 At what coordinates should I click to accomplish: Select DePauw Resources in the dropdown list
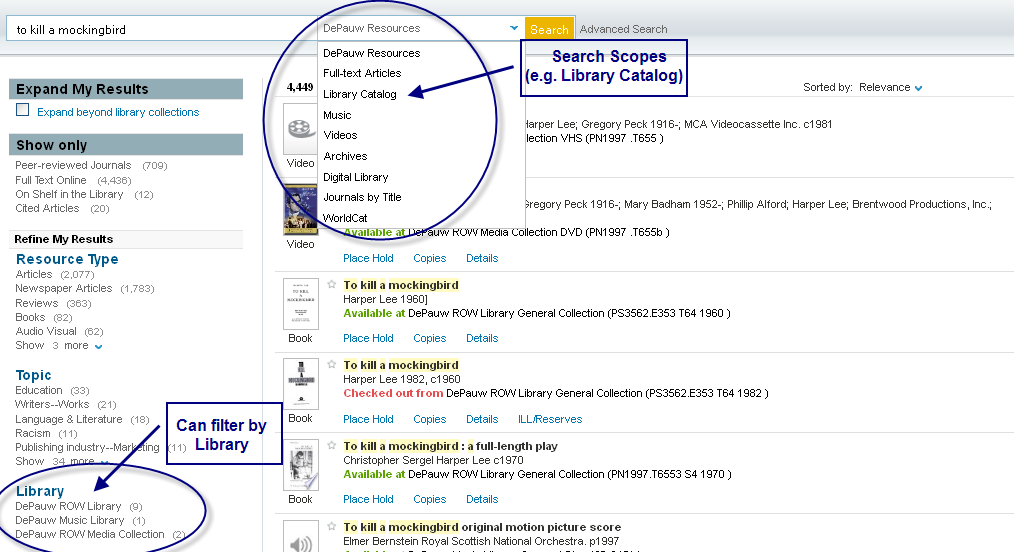coord(371,53)
